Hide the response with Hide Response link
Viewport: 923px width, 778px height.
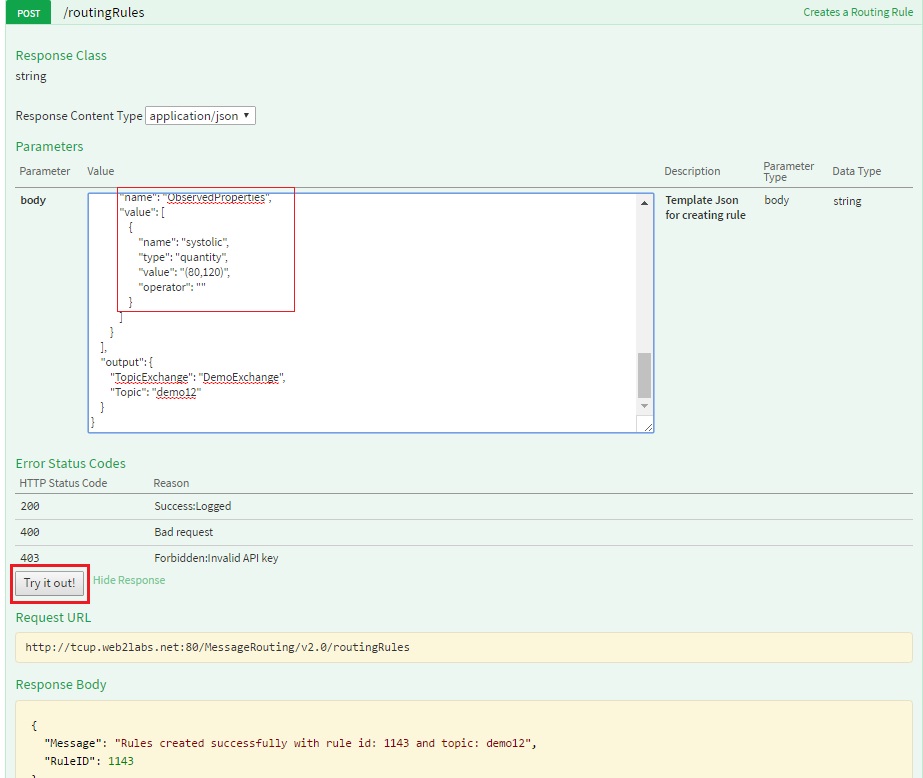point(129,580)
